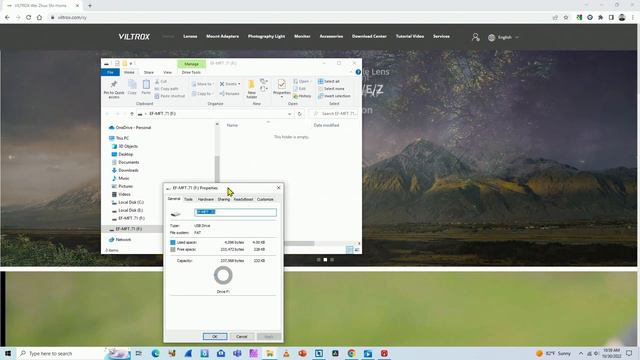The height and width of the screenshot is (360, 640).
Task: Click the Manage contextual tab
Action: point(191,64)
